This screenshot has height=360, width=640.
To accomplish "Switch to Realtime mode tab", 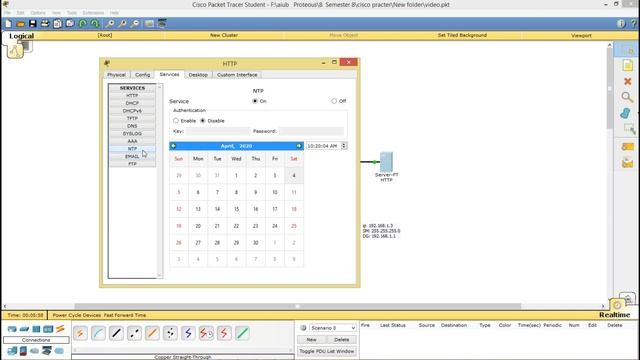I will coord(615,315).
